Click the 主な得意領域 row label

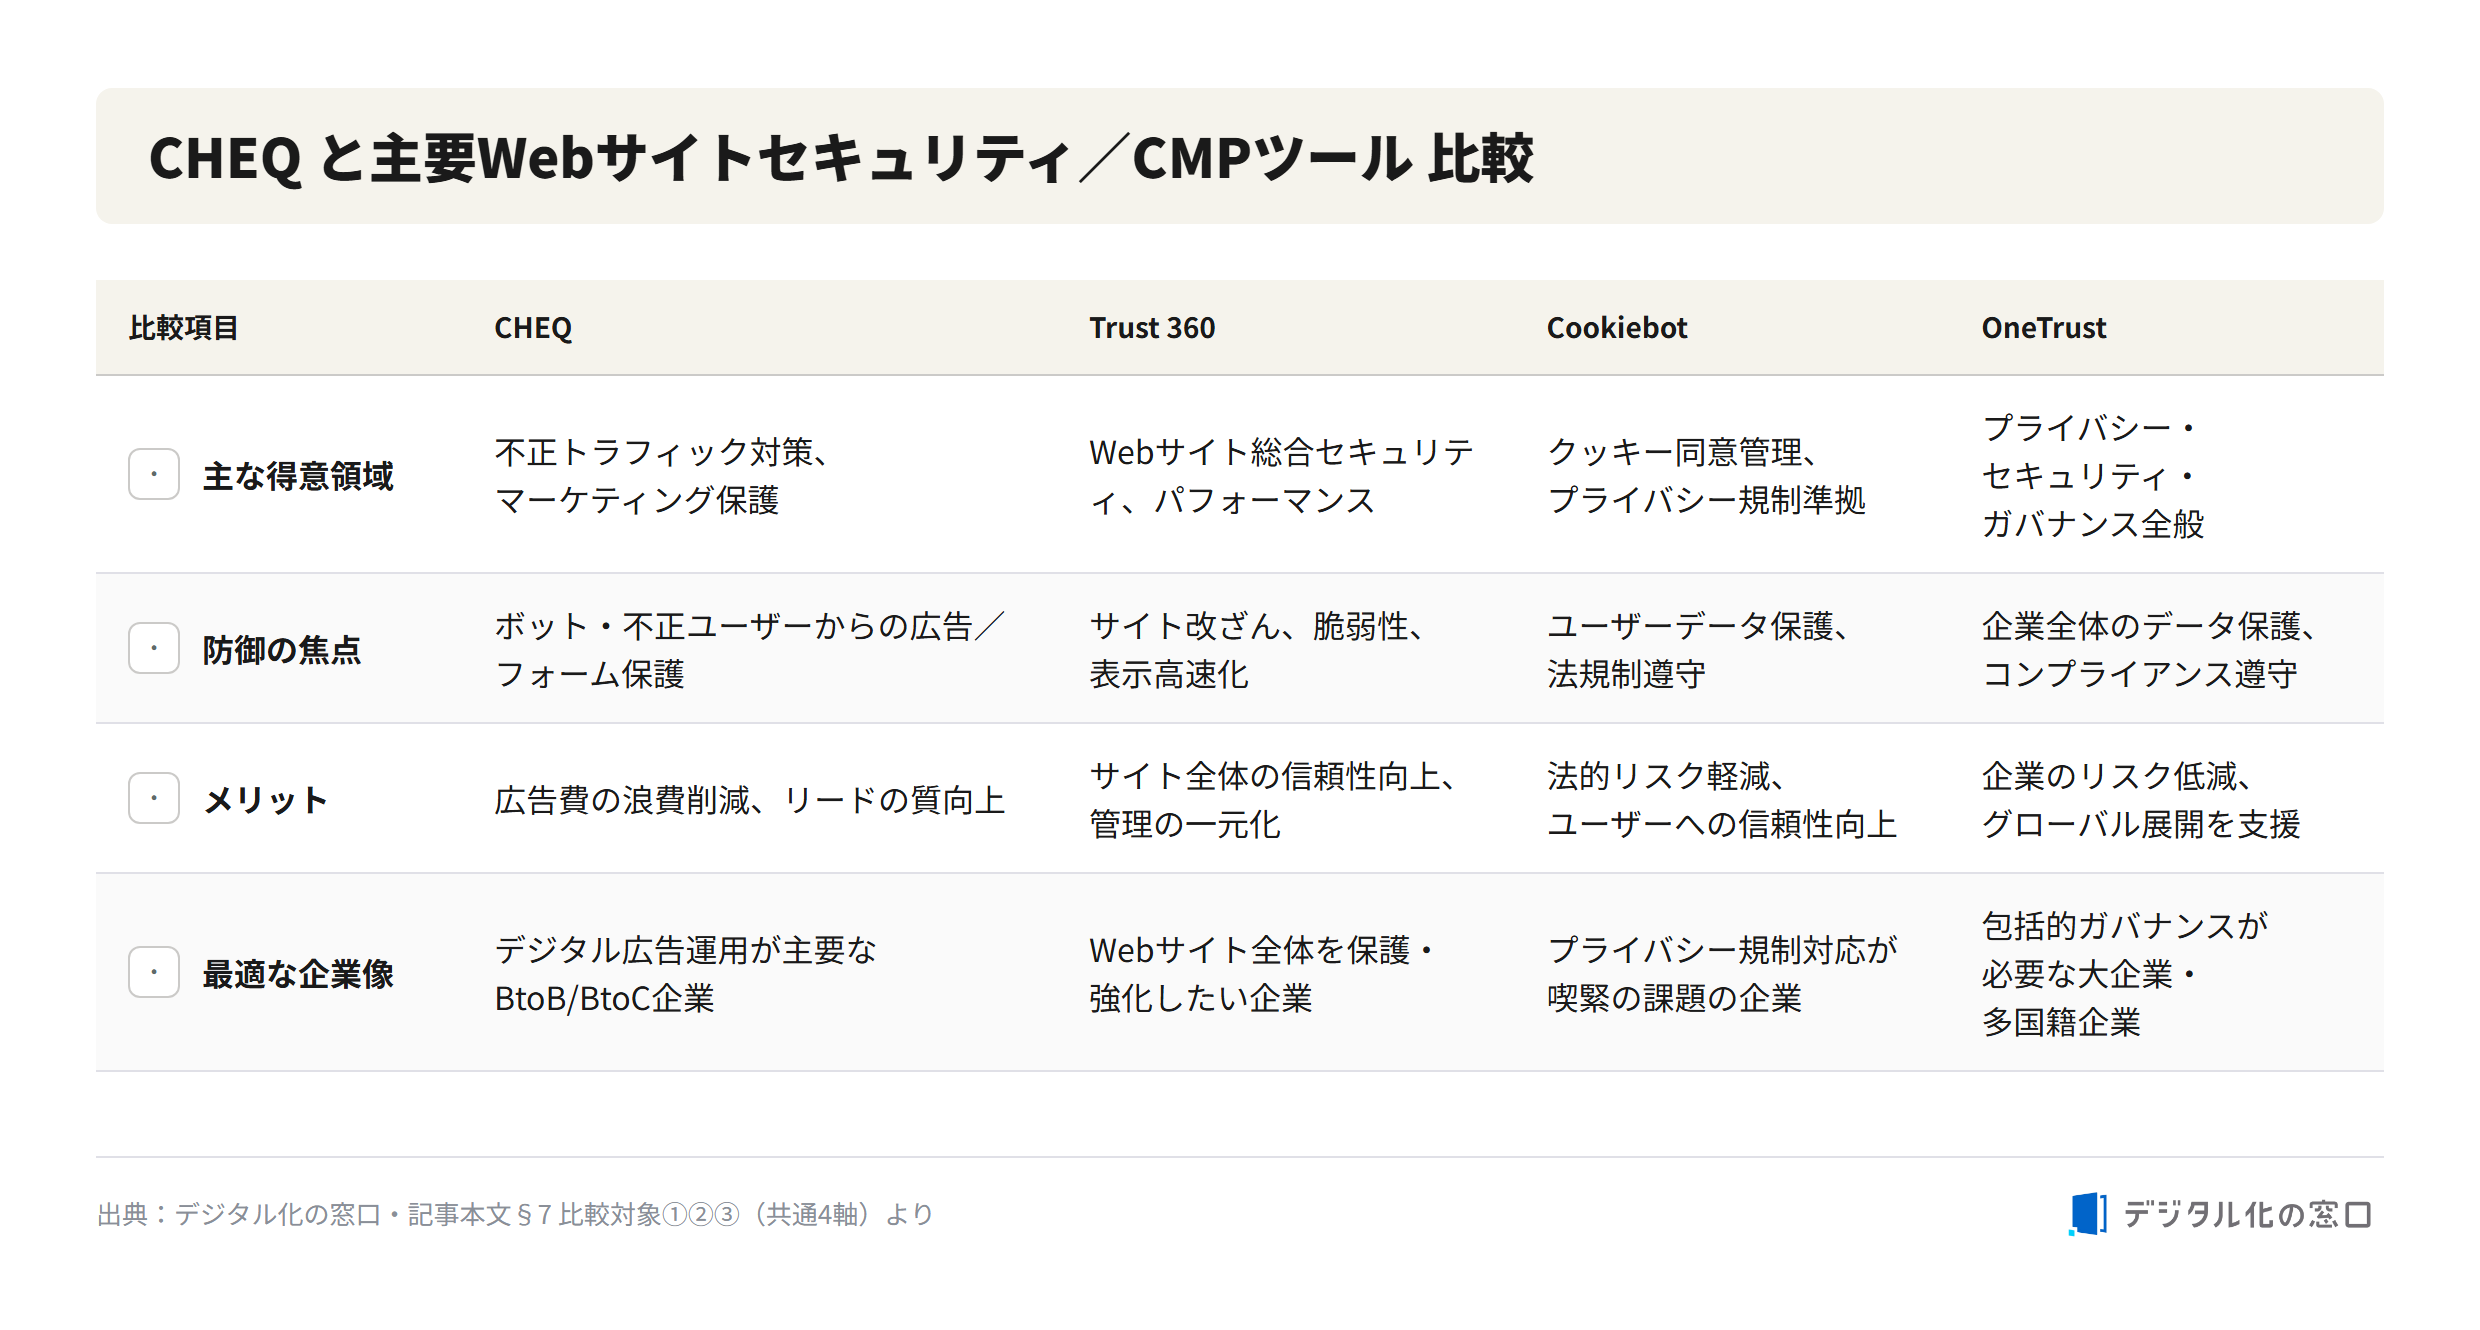click(x=298, y=475)
